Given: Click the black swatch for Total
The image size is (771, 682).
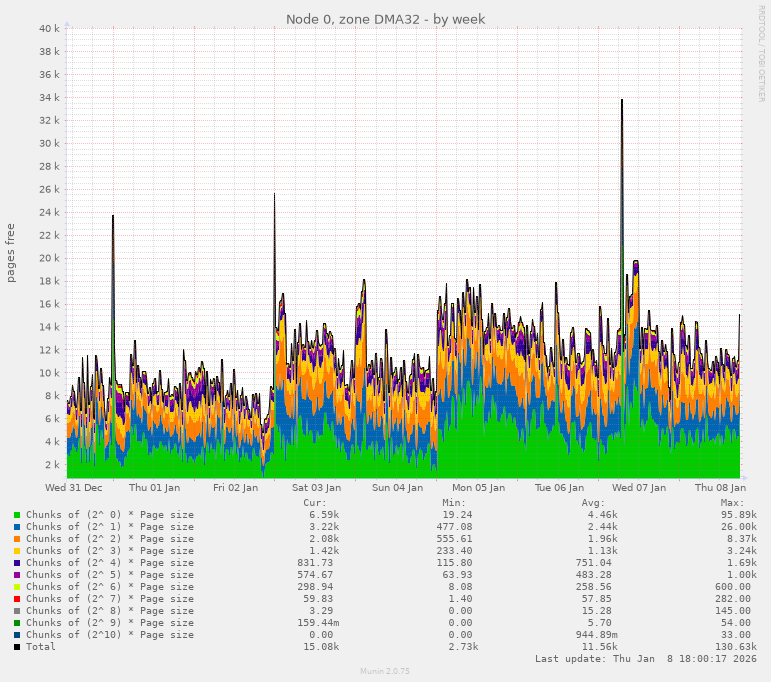Looking at the screenshot, I should 17,647.
